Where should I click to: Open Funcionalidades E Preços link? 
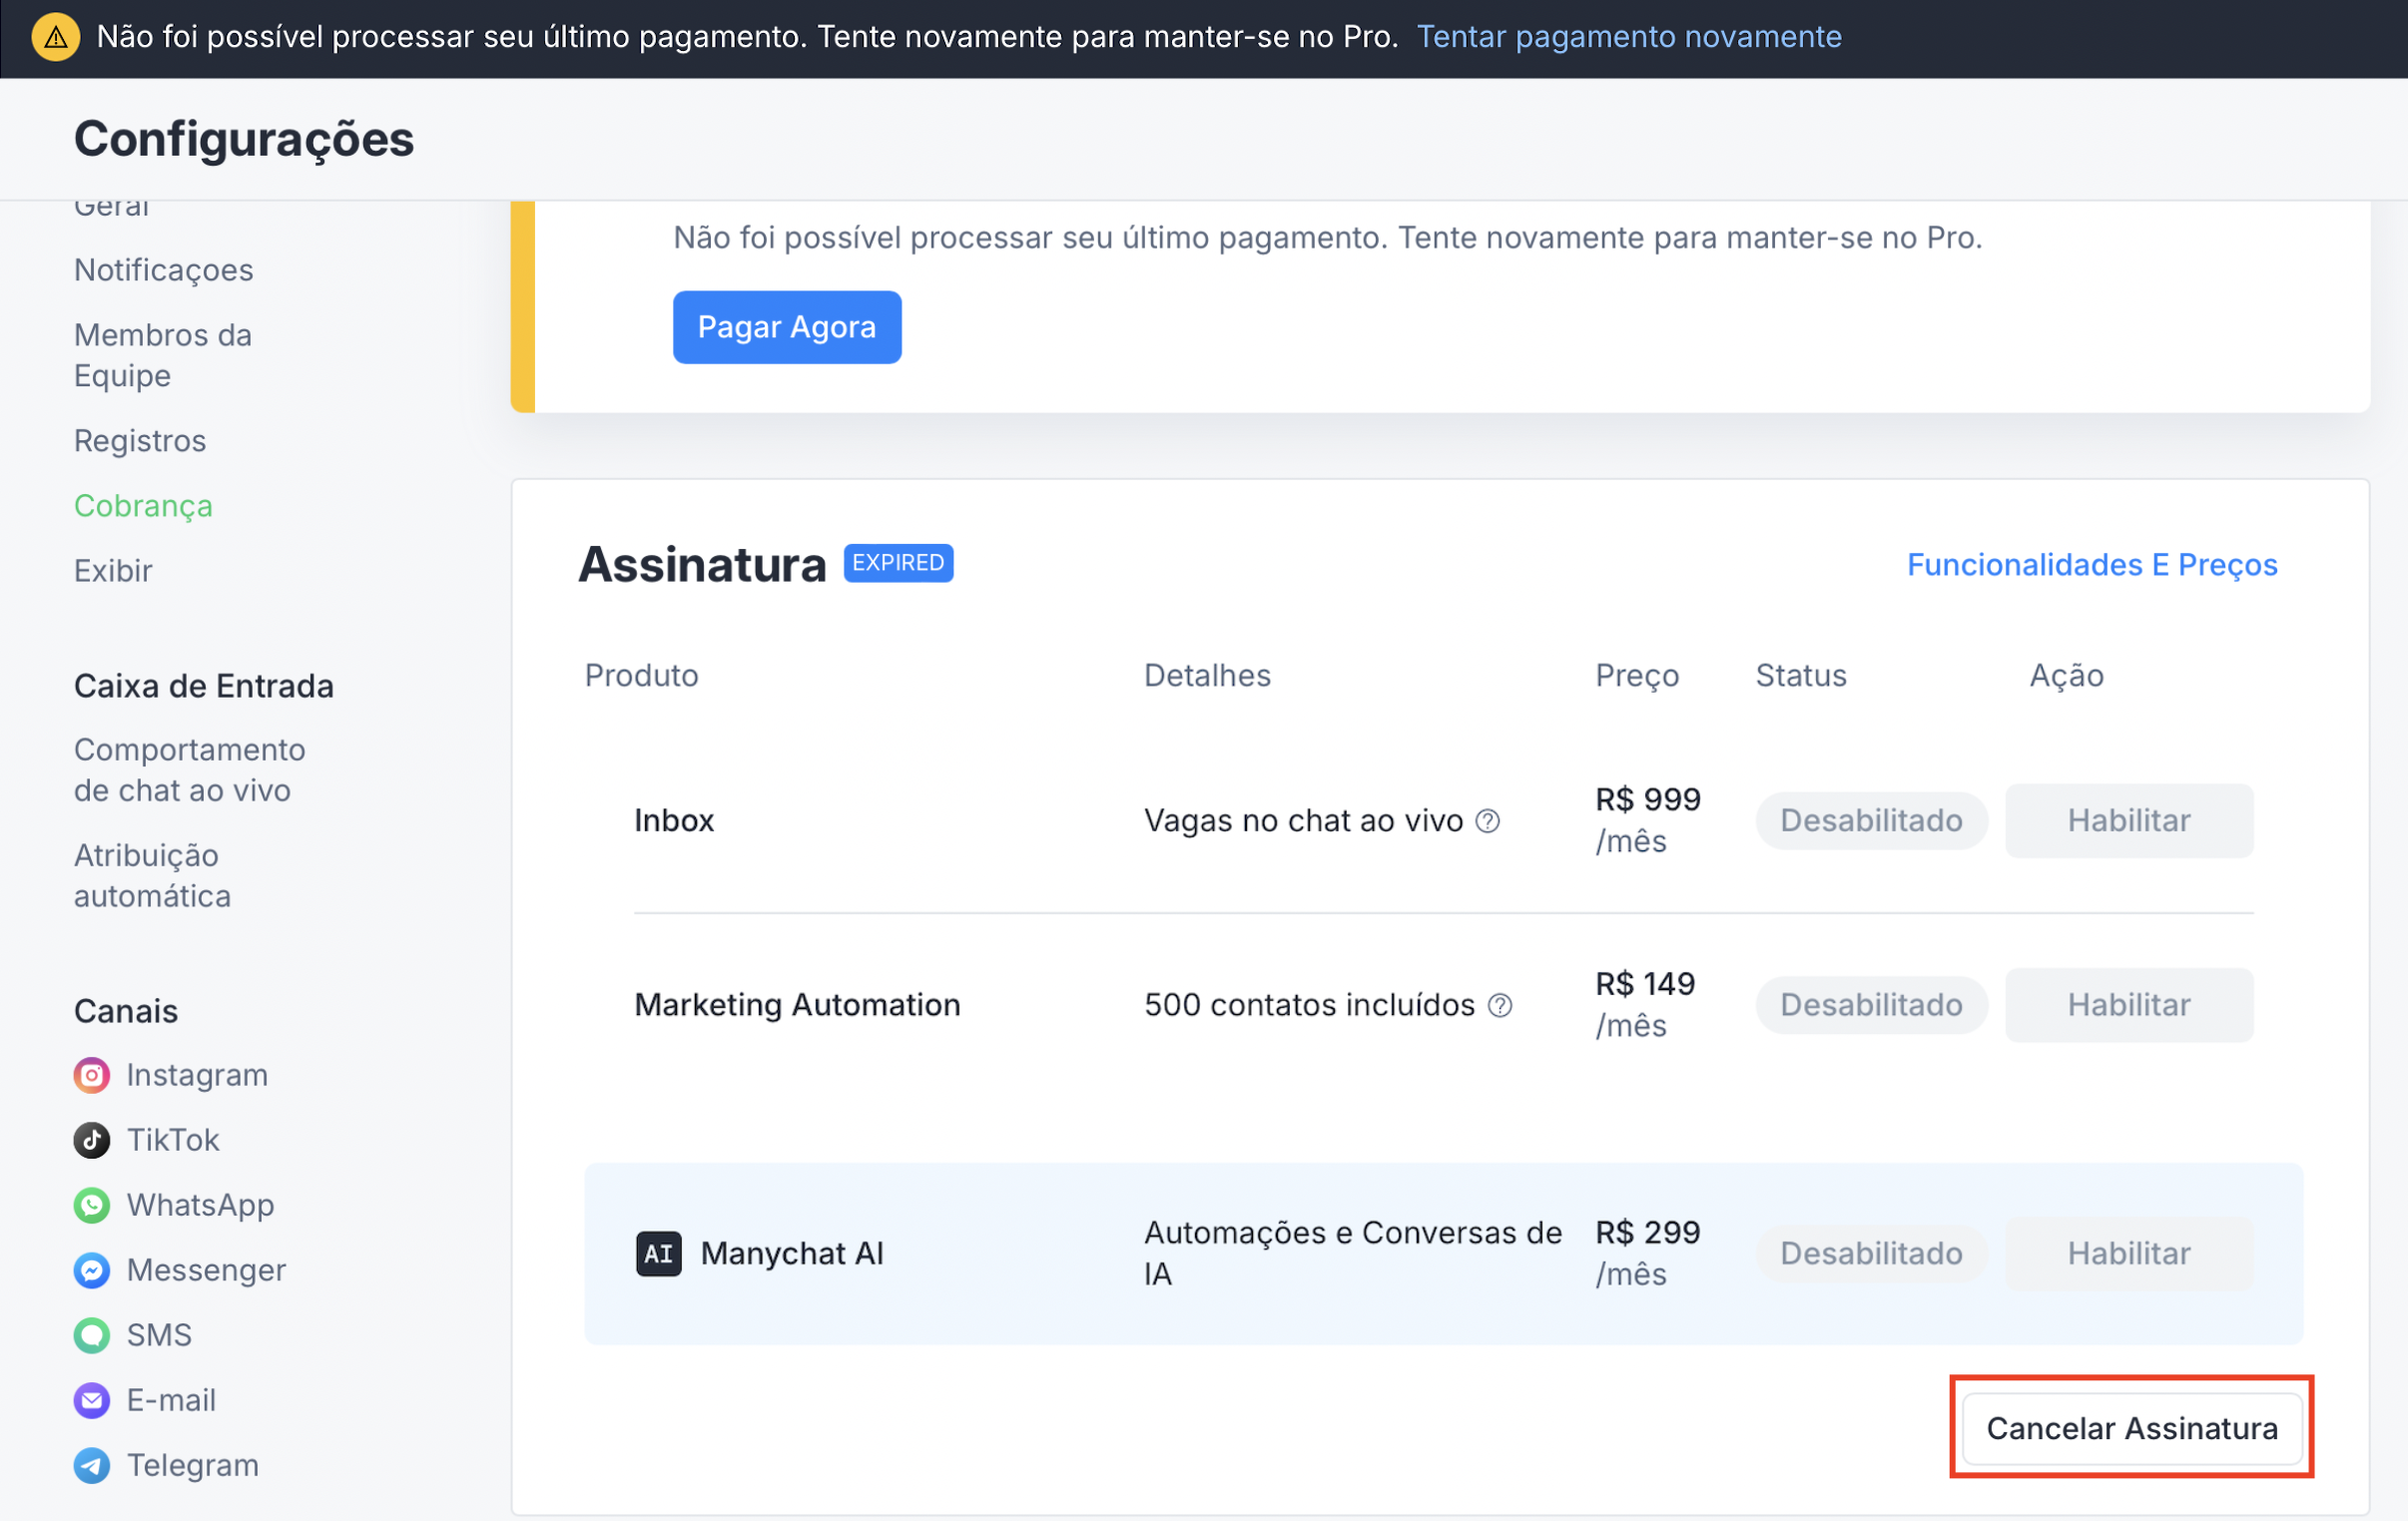coord(2092,565)
